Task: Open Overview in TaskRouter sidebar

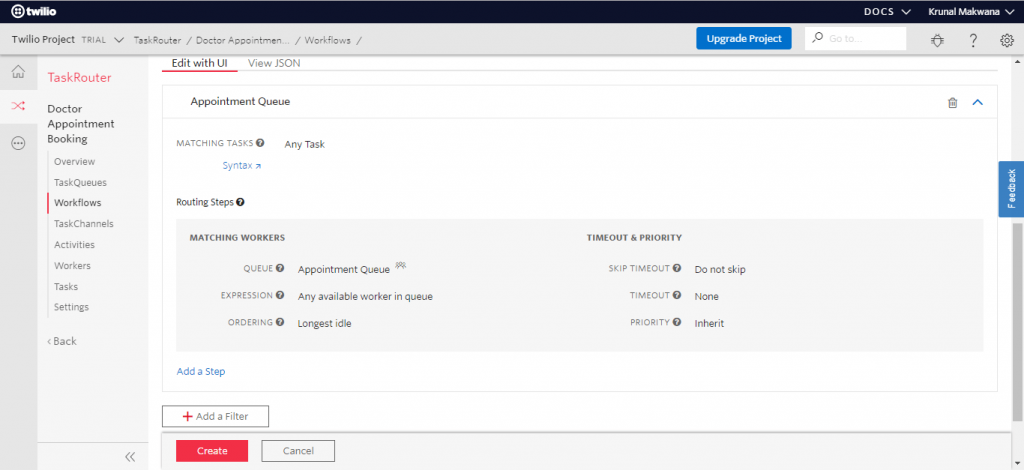Action: (74, 161)
